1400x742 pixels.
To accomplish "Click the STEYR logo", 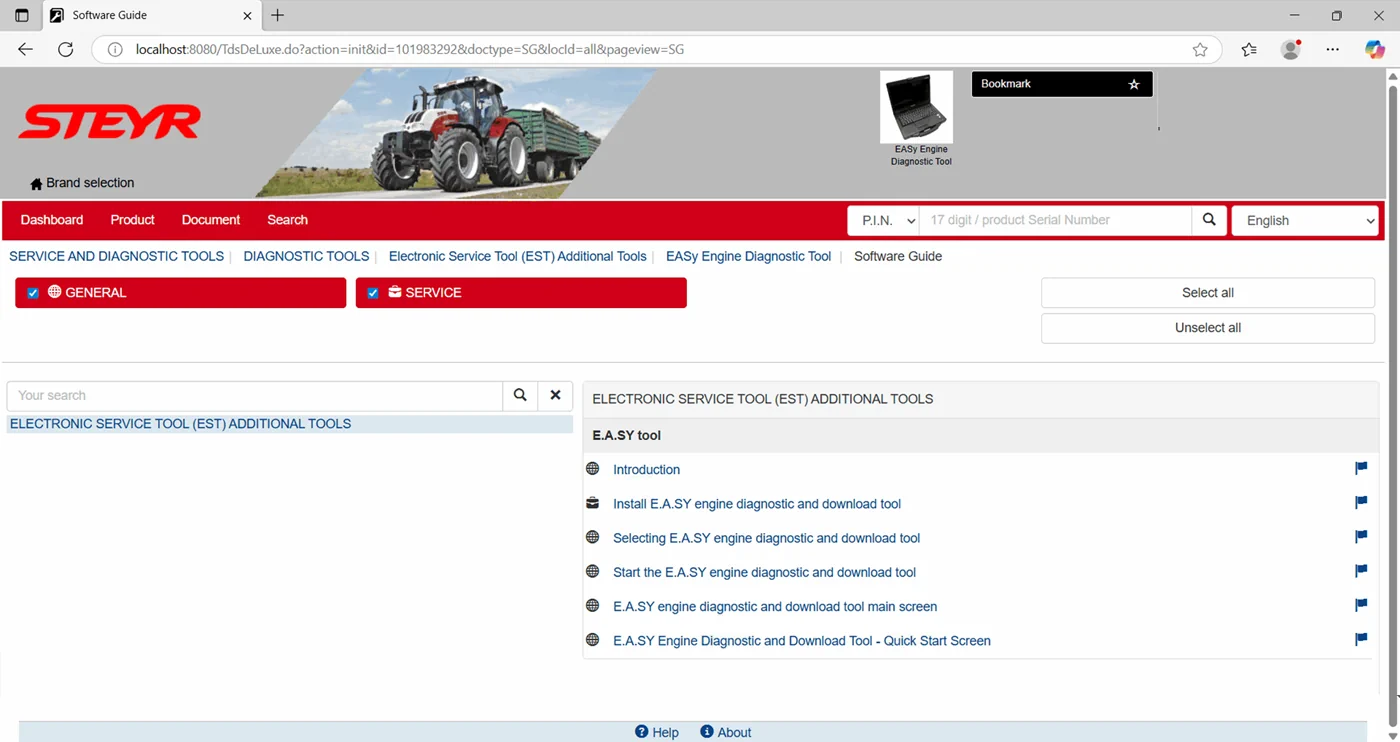I will (109, 122).
